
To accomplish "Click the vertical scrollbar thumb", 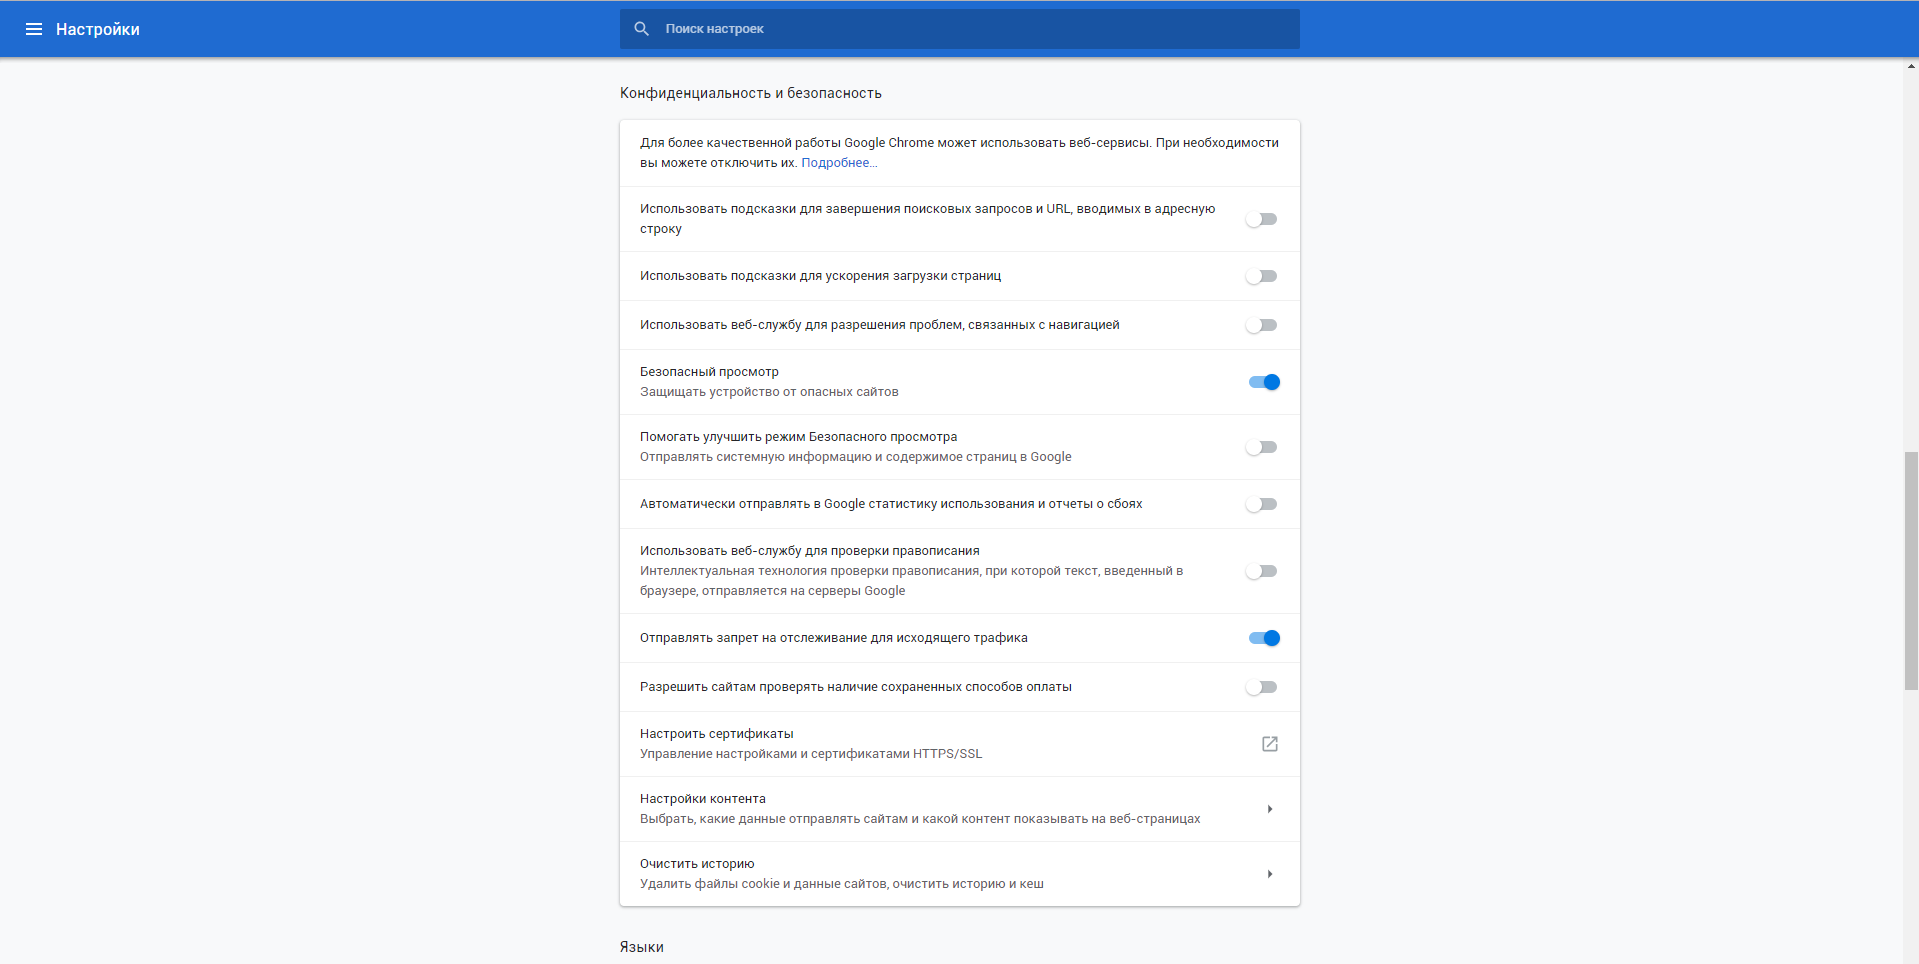I will (1910, 570).
